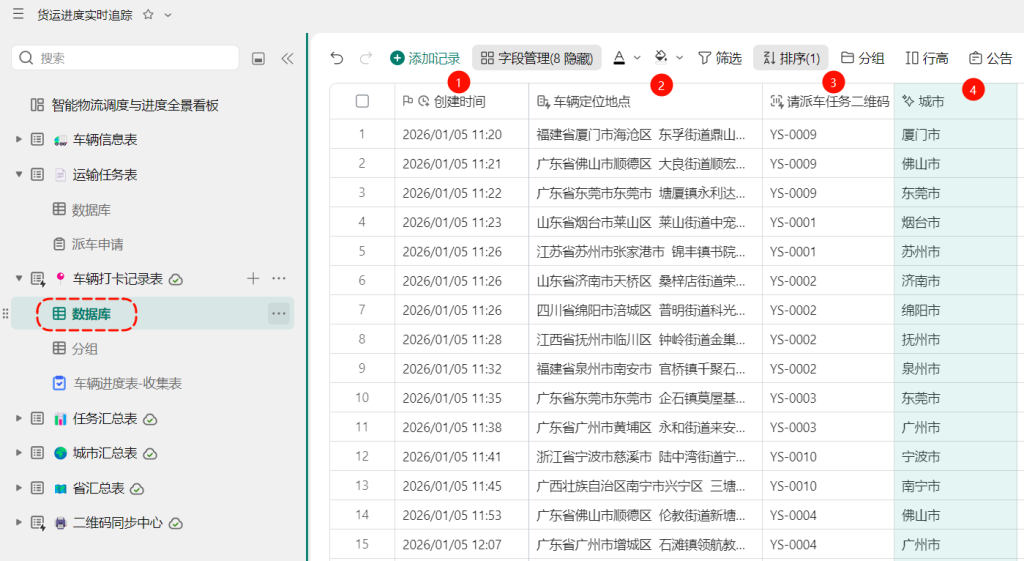The image size is (1024, 561).
Task: Open fill color dropdown arrow
Action: click(x=679, y=58)
